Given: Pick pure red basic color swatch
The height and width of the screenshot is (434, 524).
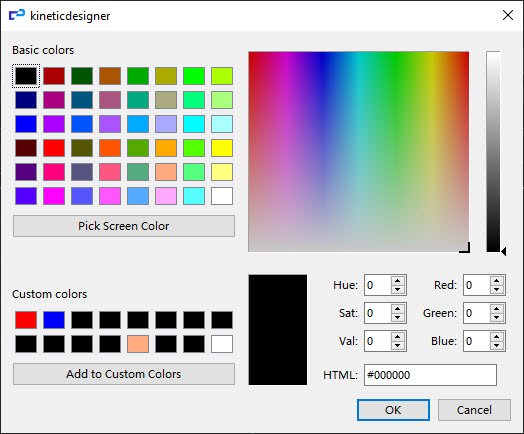Looking at the screenshot, I should click(54, 148).
